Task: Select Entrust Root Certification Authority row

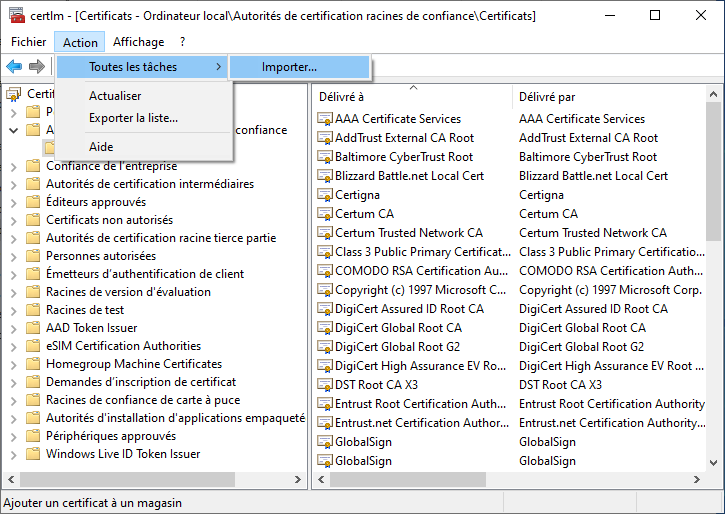Action: tap(510, 404)
